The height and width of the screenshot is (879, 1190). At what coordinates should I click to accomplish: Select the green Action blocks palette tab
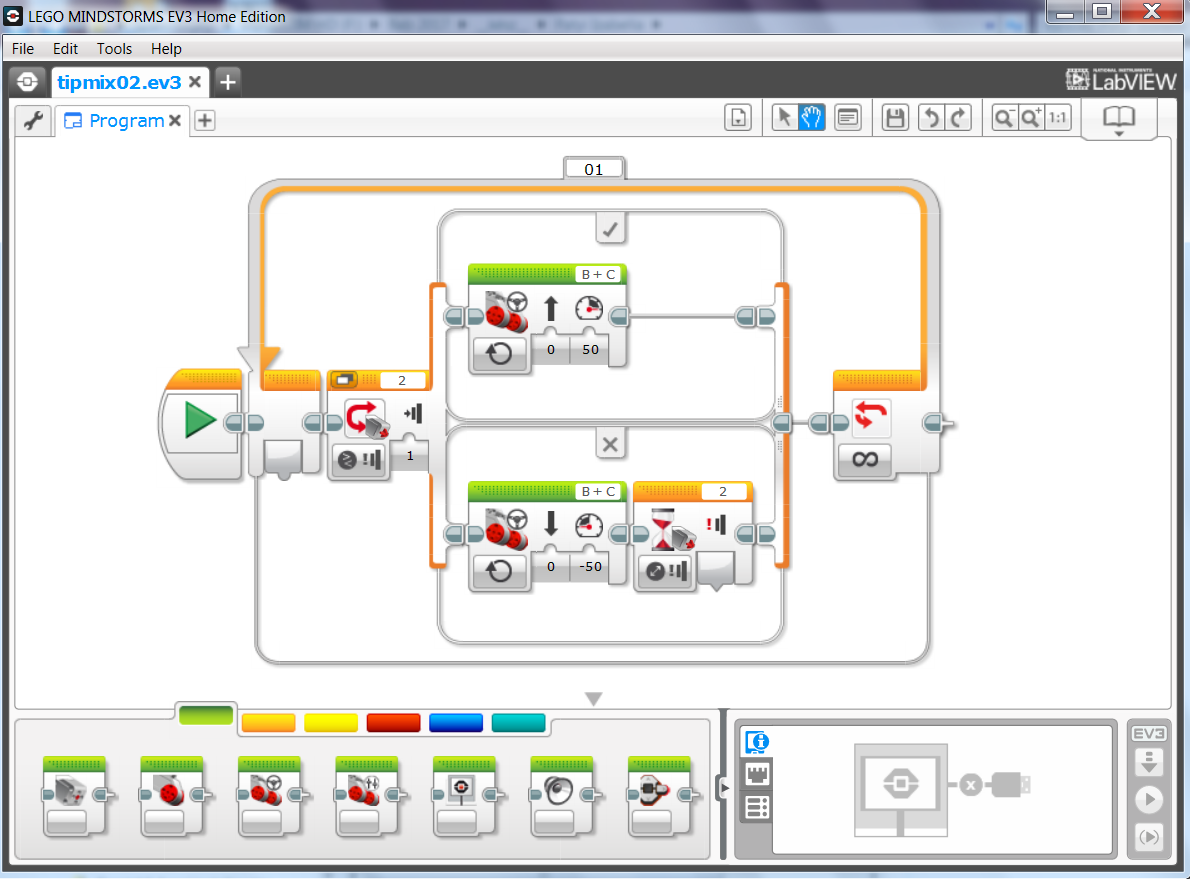point(206,715)
